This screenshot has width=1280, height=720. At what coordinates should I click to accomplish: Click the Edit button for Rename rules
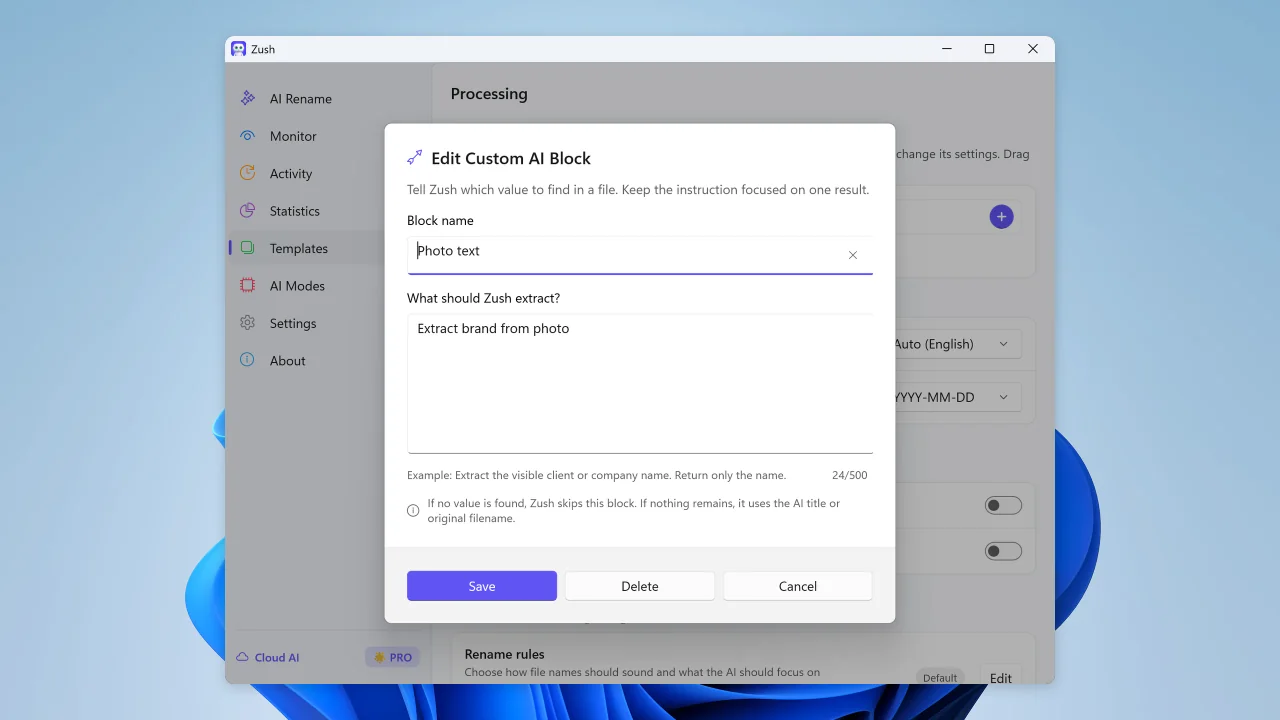[x=1001, y=677]
